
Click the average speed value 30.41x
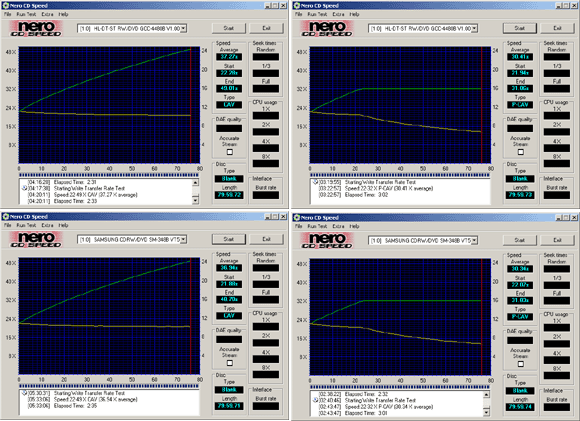tap(520, 57)
